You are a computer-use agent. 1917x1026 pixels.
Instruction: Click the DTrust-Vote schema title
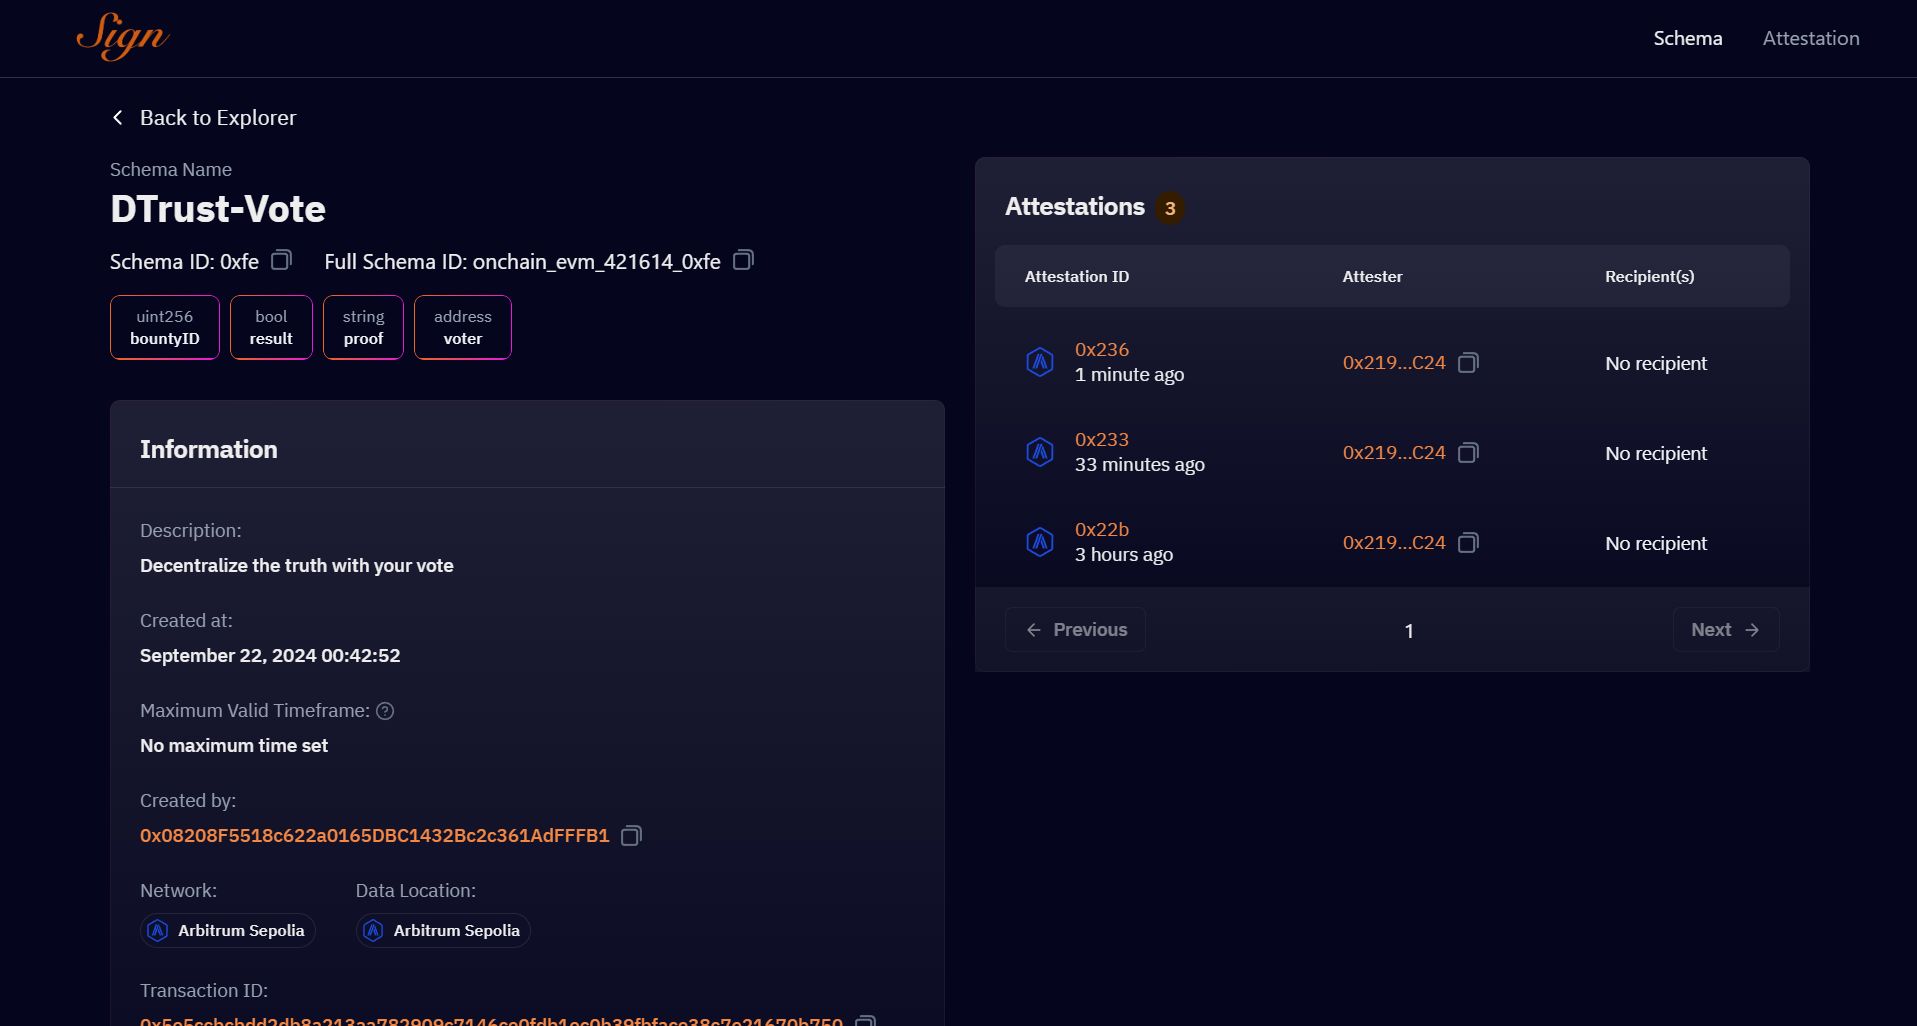pos(218,209)
